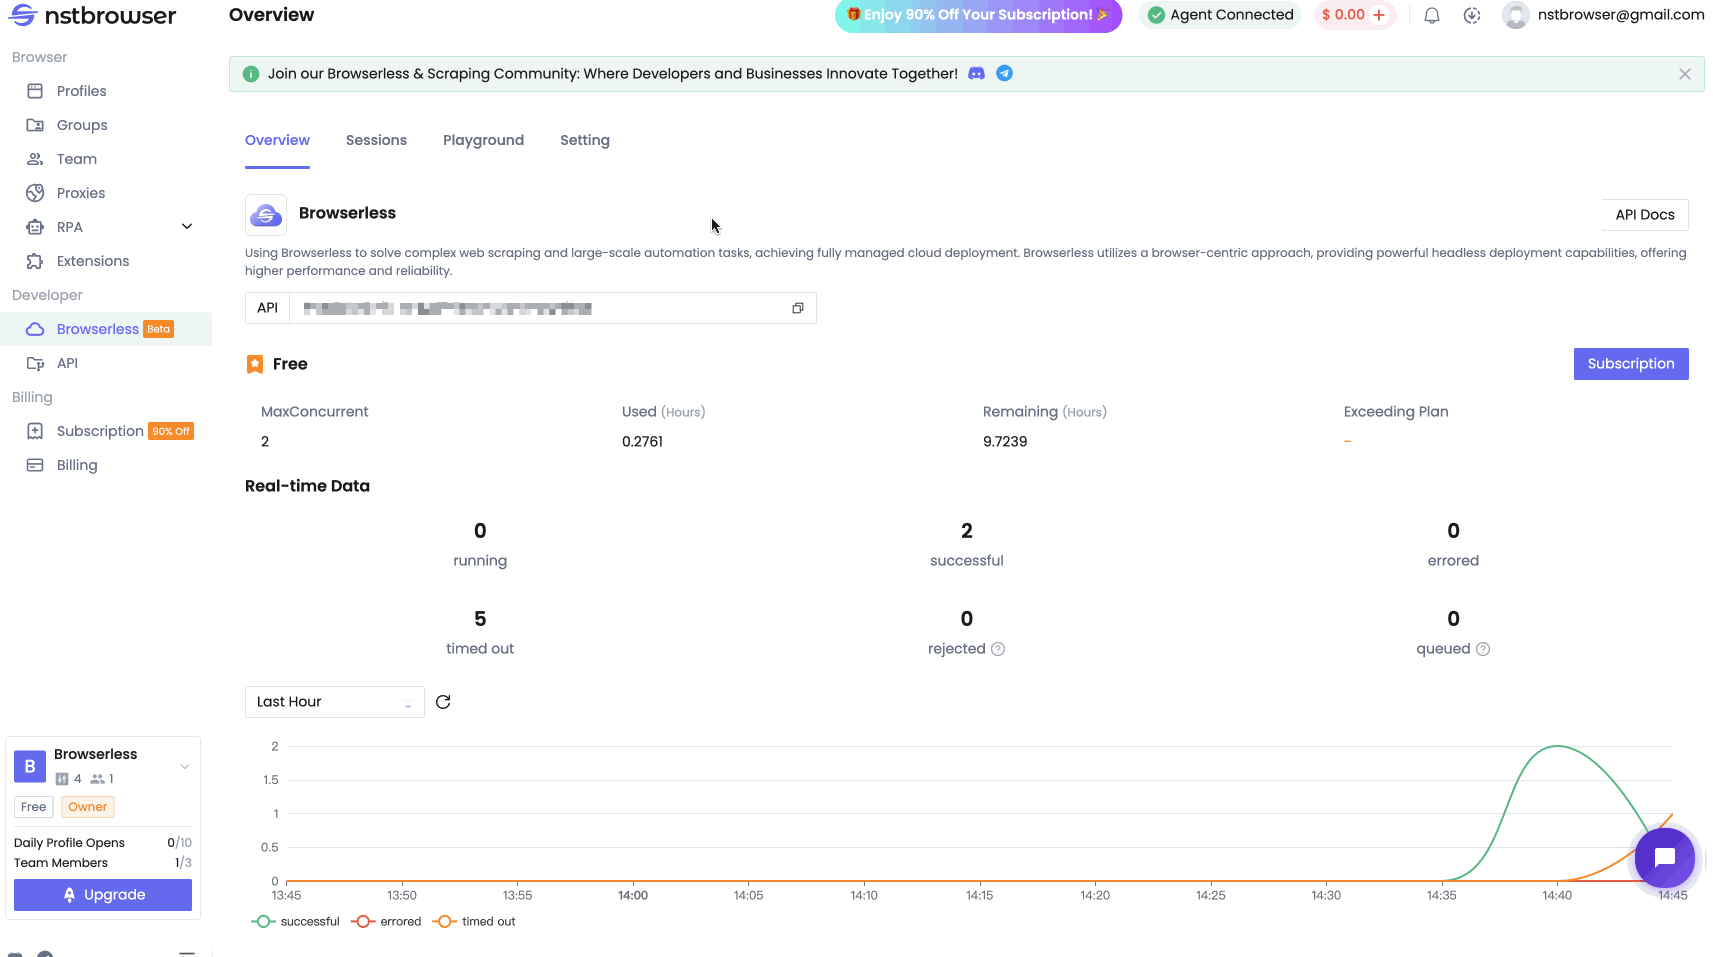This screenshot has height=957, width=1713.
Task: Click the Free plan bookmark icon
Action: pos(255,364)
